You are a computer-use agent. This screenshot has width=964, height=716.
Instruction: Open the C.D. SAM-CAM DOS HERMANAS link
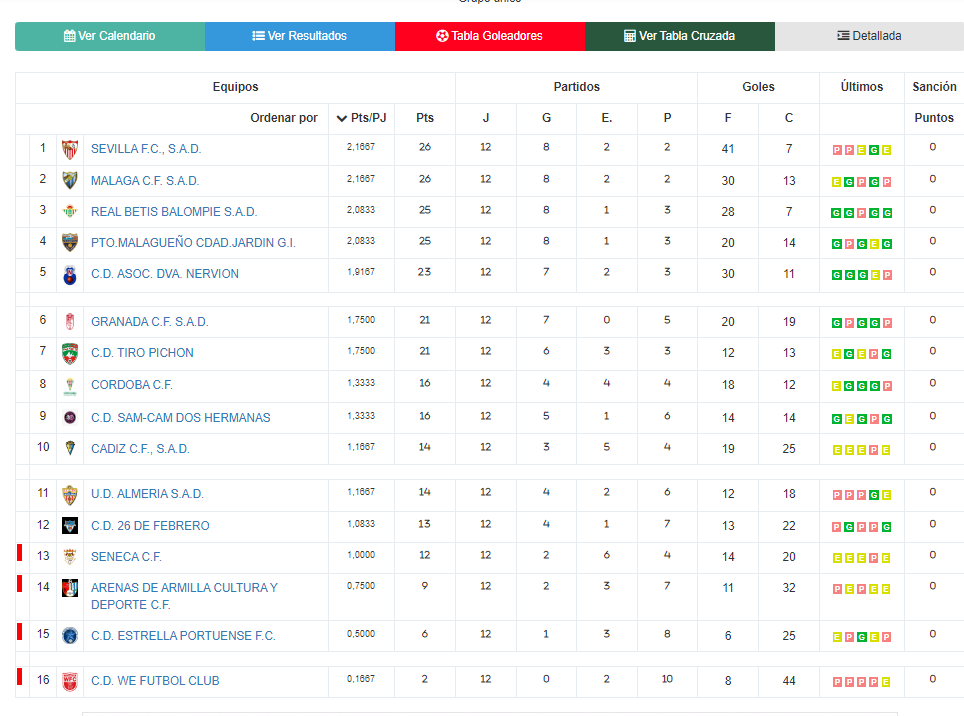click(181, 418)
